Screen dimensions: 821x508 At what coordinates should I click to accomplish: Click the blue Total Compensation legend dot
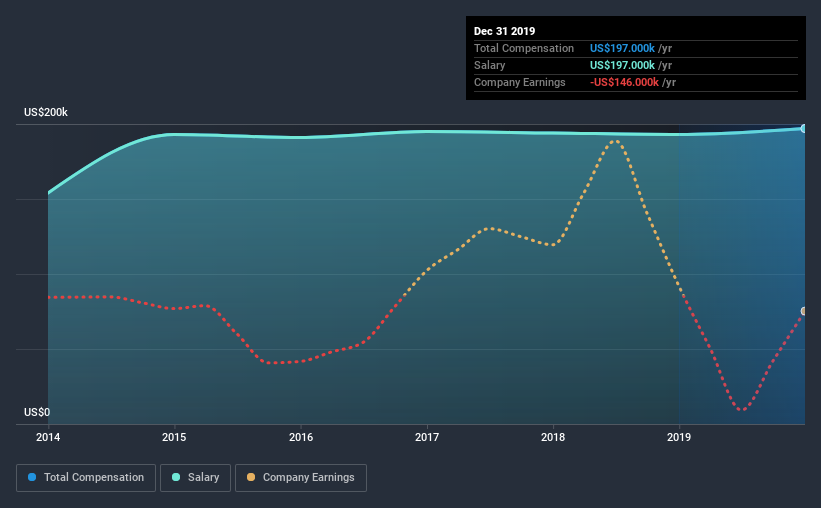coord(32,477)
